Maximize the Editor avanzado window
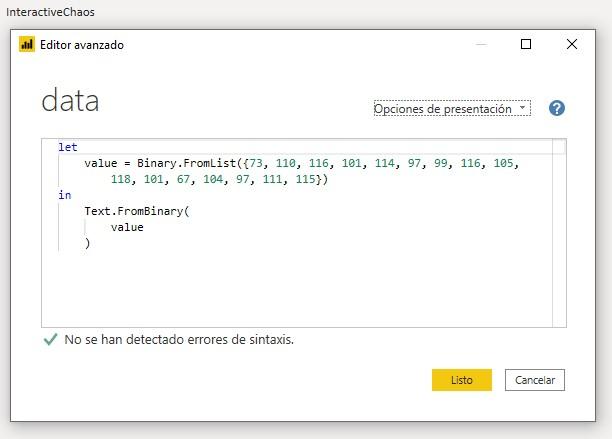Viewport: 612px width, 439px height. pyautogui.click(x=526, y=44)
